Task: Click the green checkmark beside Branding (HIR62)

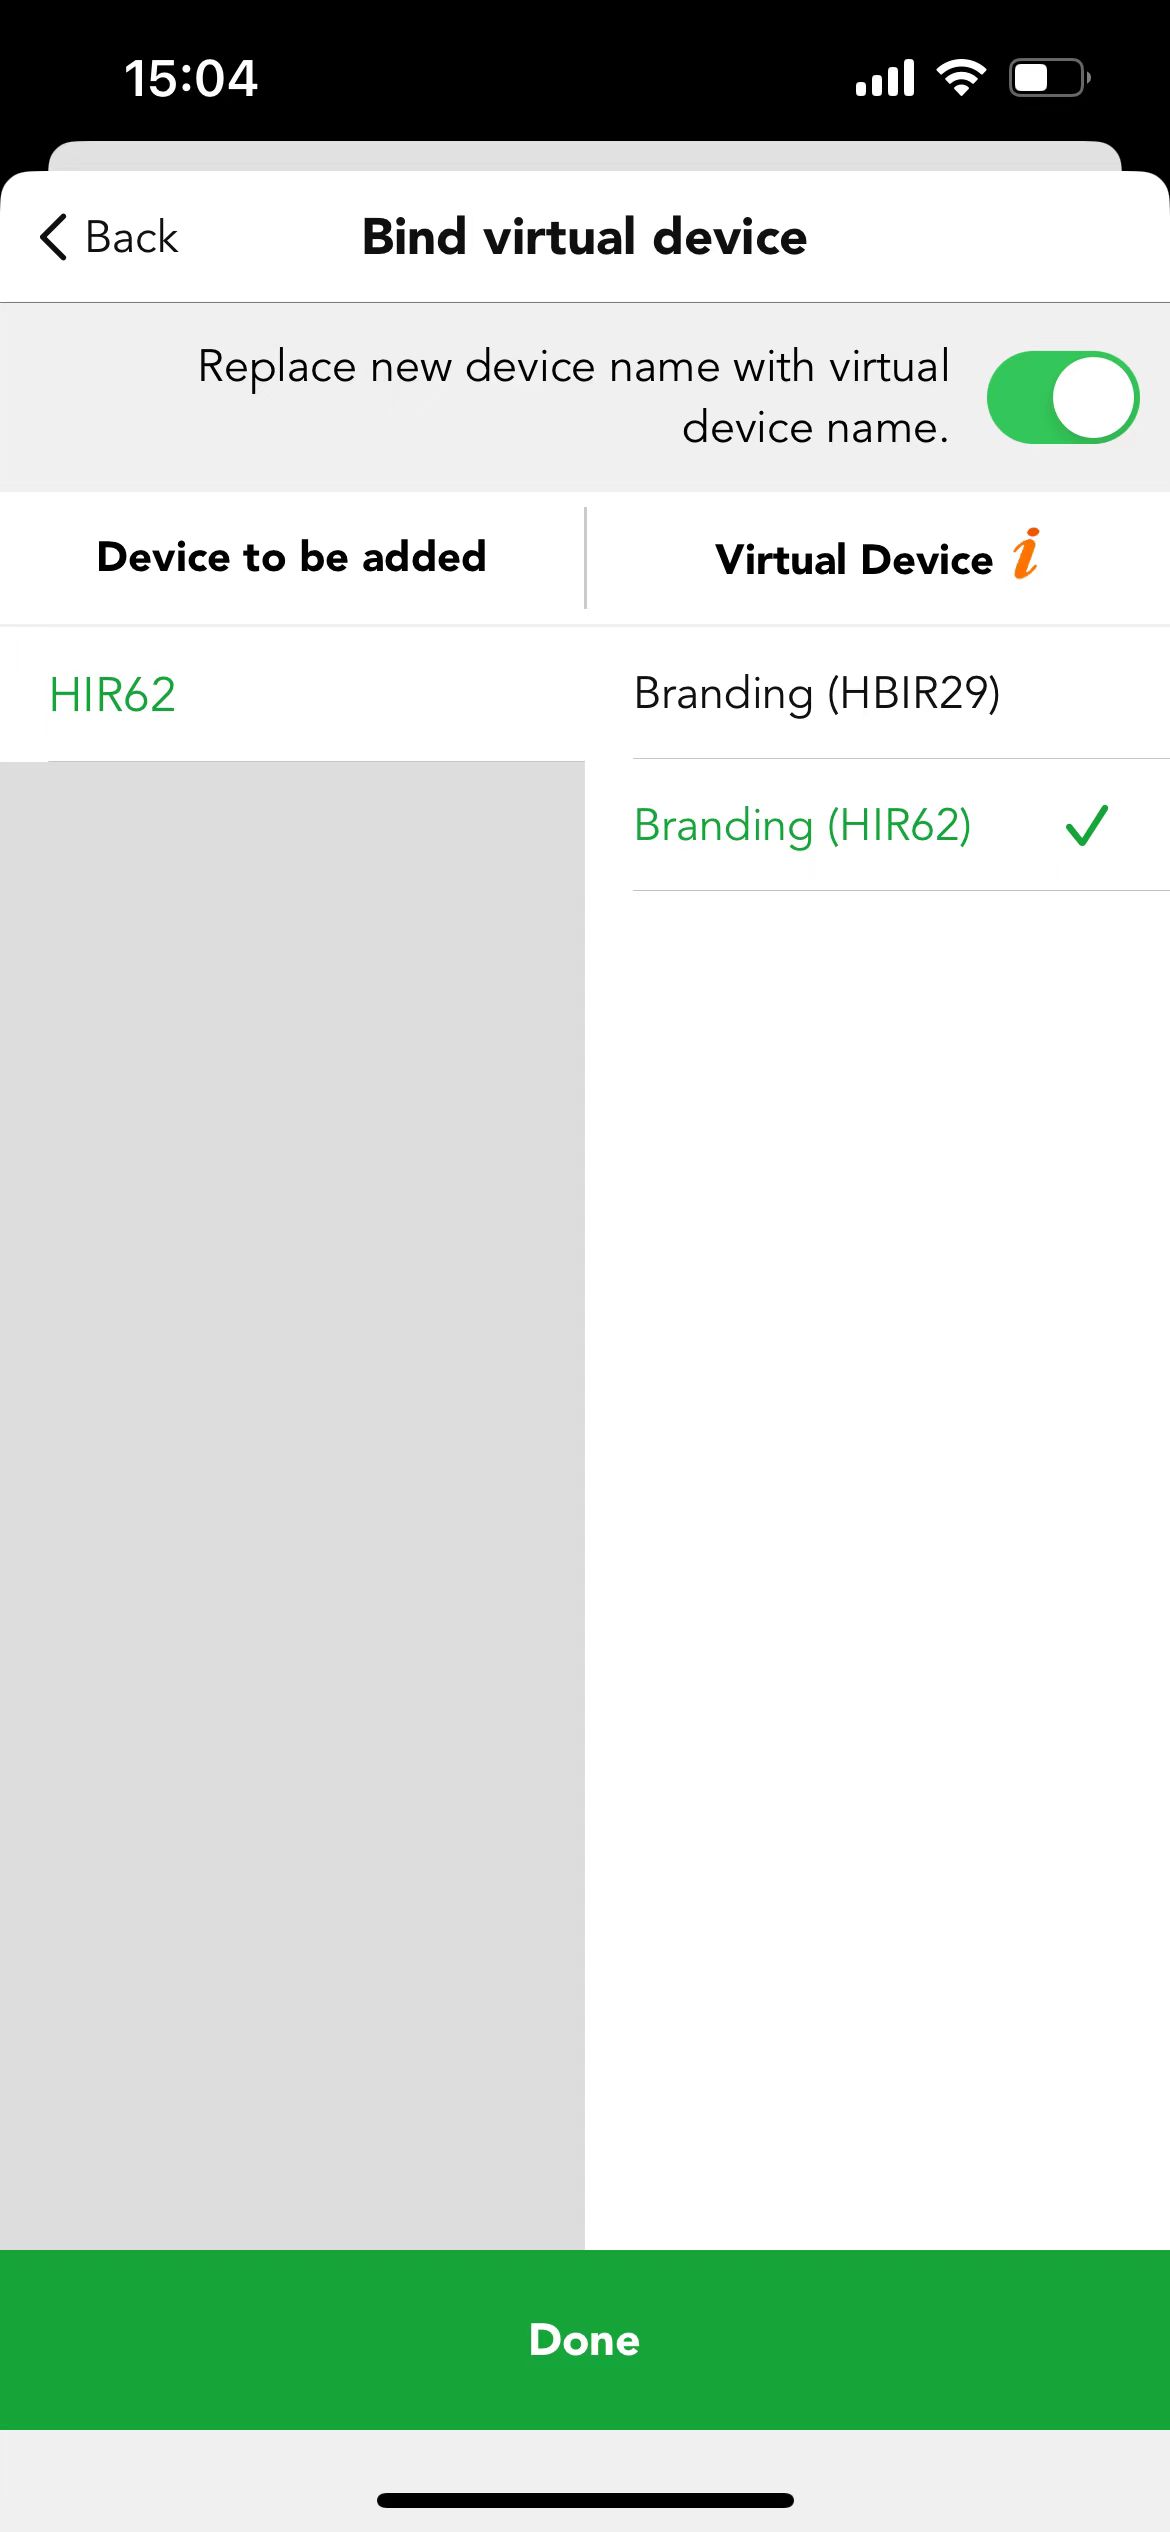Action: [x=1086, y=826]
